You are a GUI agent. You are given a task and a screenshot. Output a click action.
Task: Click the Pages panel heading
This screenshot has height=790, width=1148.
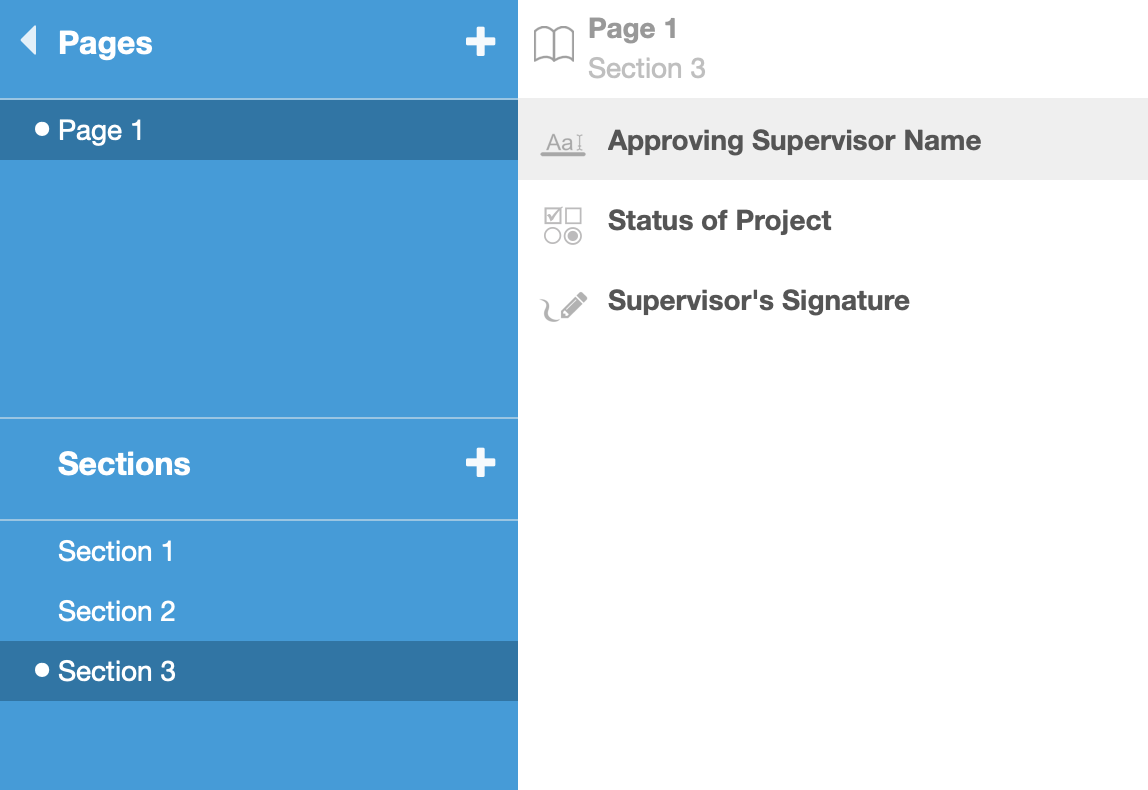(105, 43)
